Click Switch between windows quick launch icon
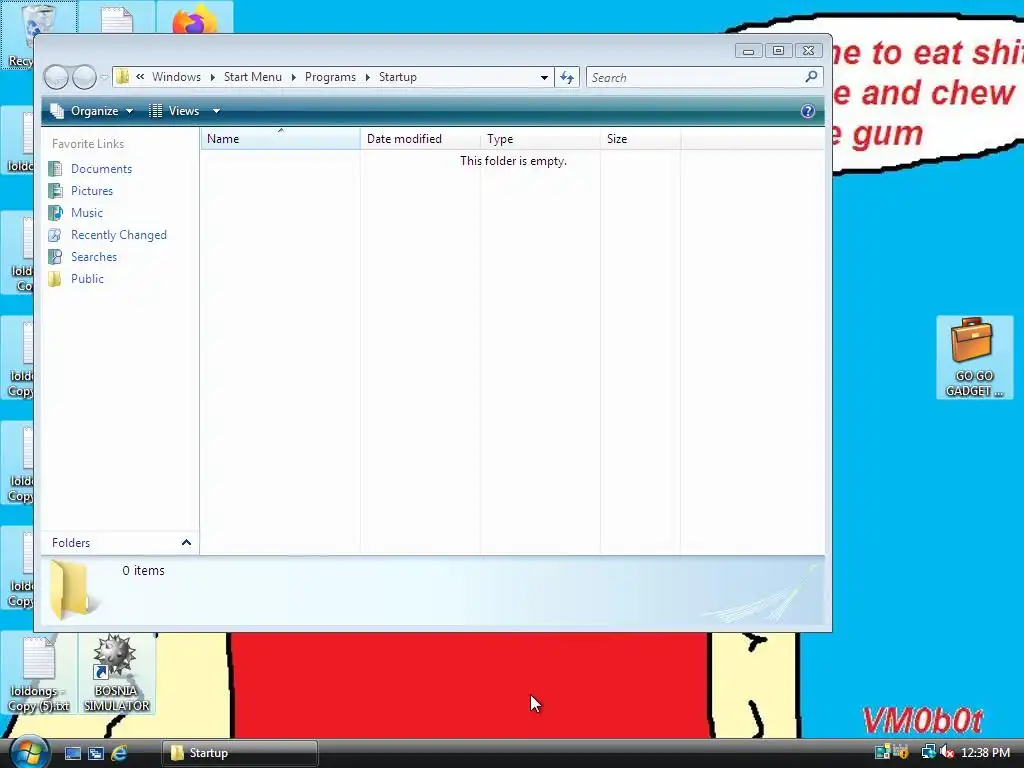 96,753
